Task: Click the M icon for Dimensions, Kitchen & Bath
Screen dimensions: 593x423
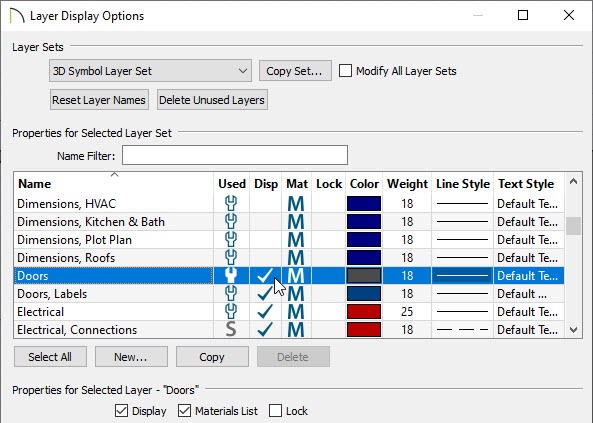Action: (296, 222)
